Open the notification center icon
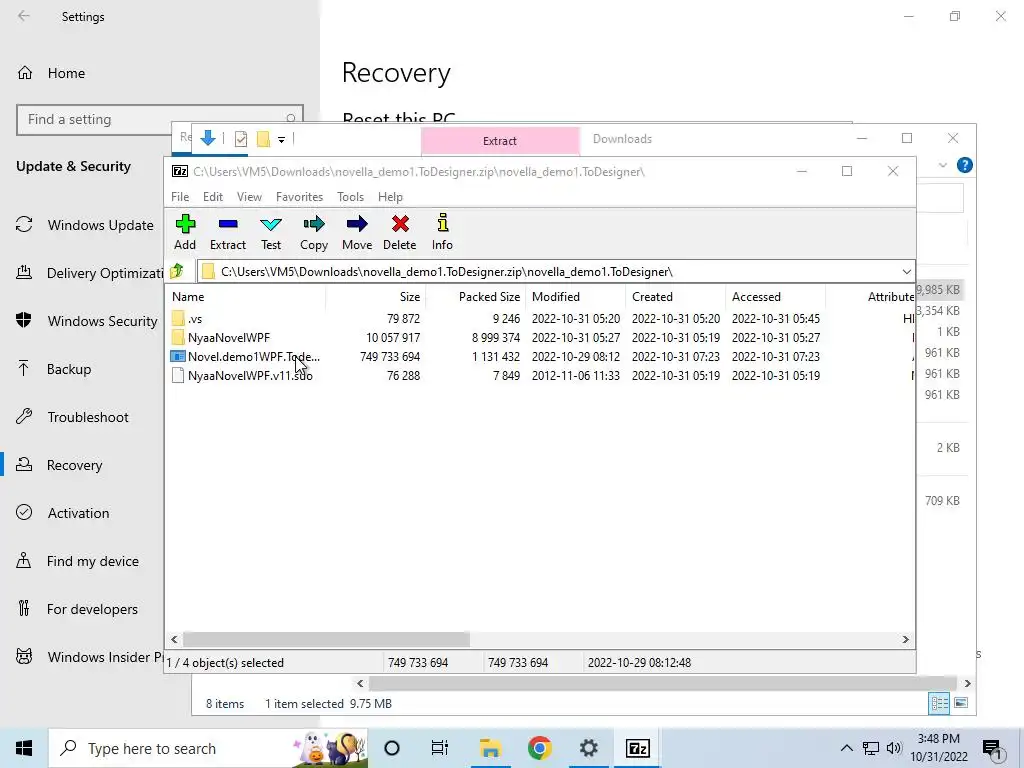Screen dimensions: 1024x768 [x=992, y=748]
